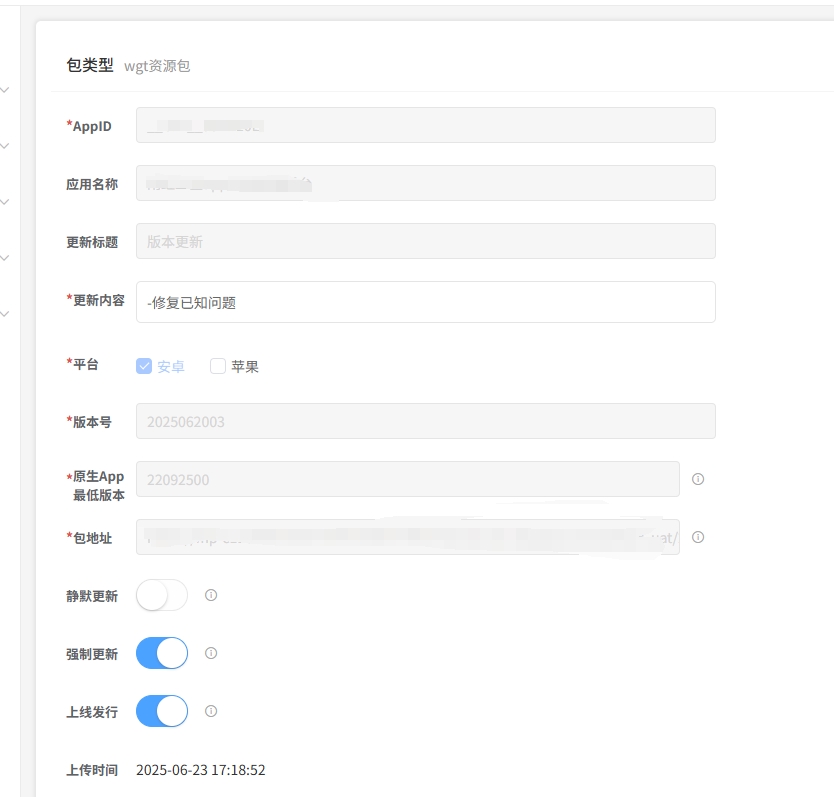The height and width of the screenshot is (797, 834).
Task: Uncheck the 安卓 platform checkbox
Action: click(x=144, y=366)
